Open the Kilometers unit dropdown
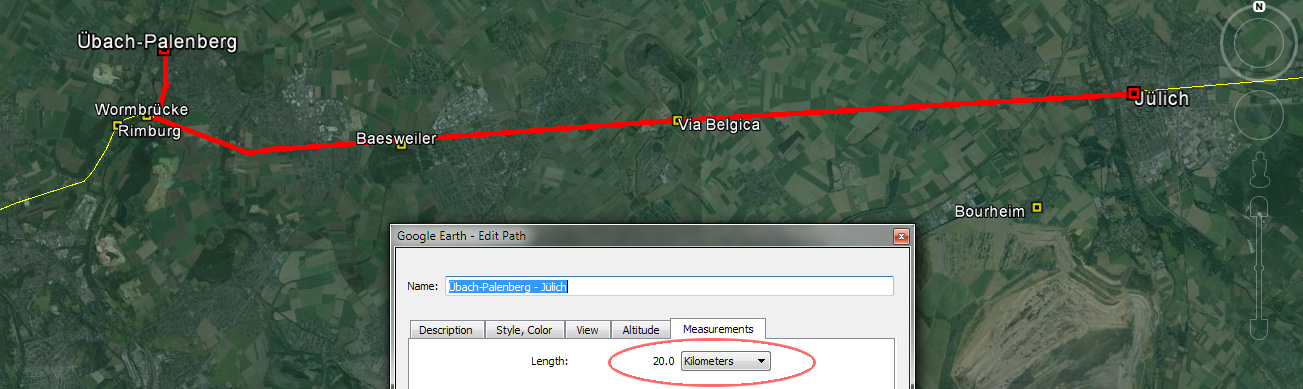The height and width of the screenshot is (389, 1303). [x=725, y=361]
